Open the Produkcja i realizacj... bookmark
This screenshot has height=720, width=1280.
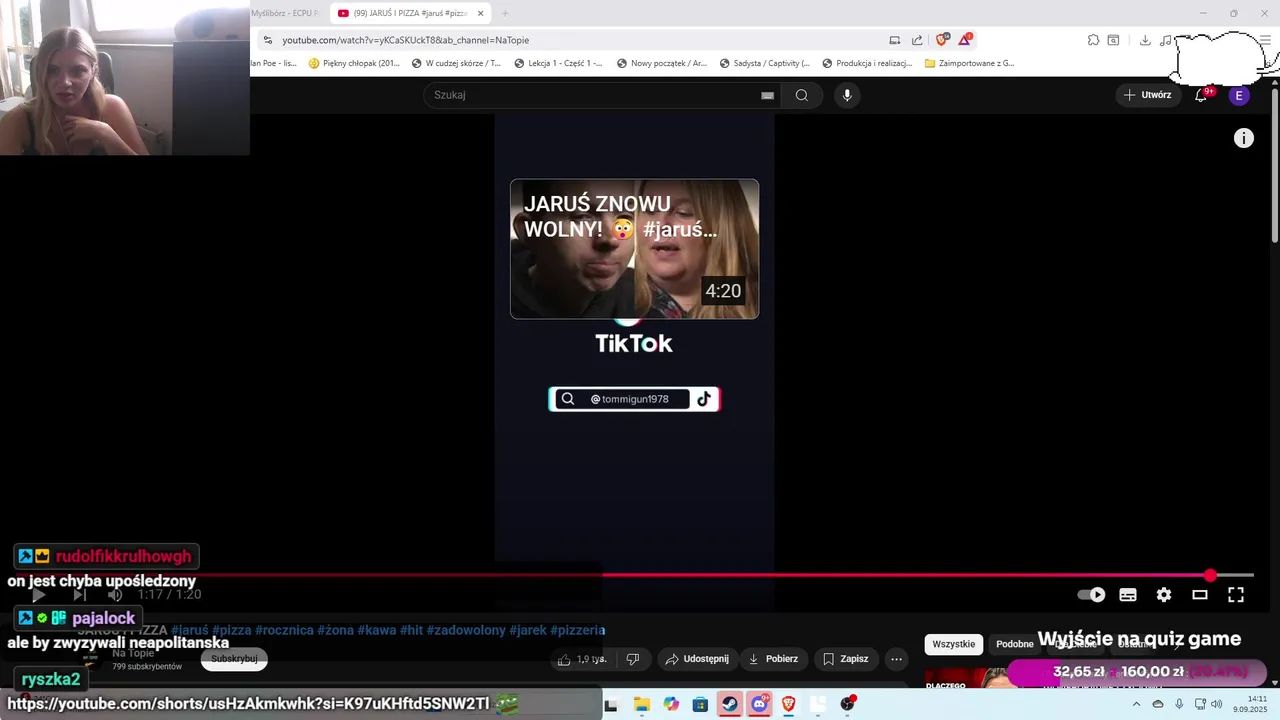[867, 63]
